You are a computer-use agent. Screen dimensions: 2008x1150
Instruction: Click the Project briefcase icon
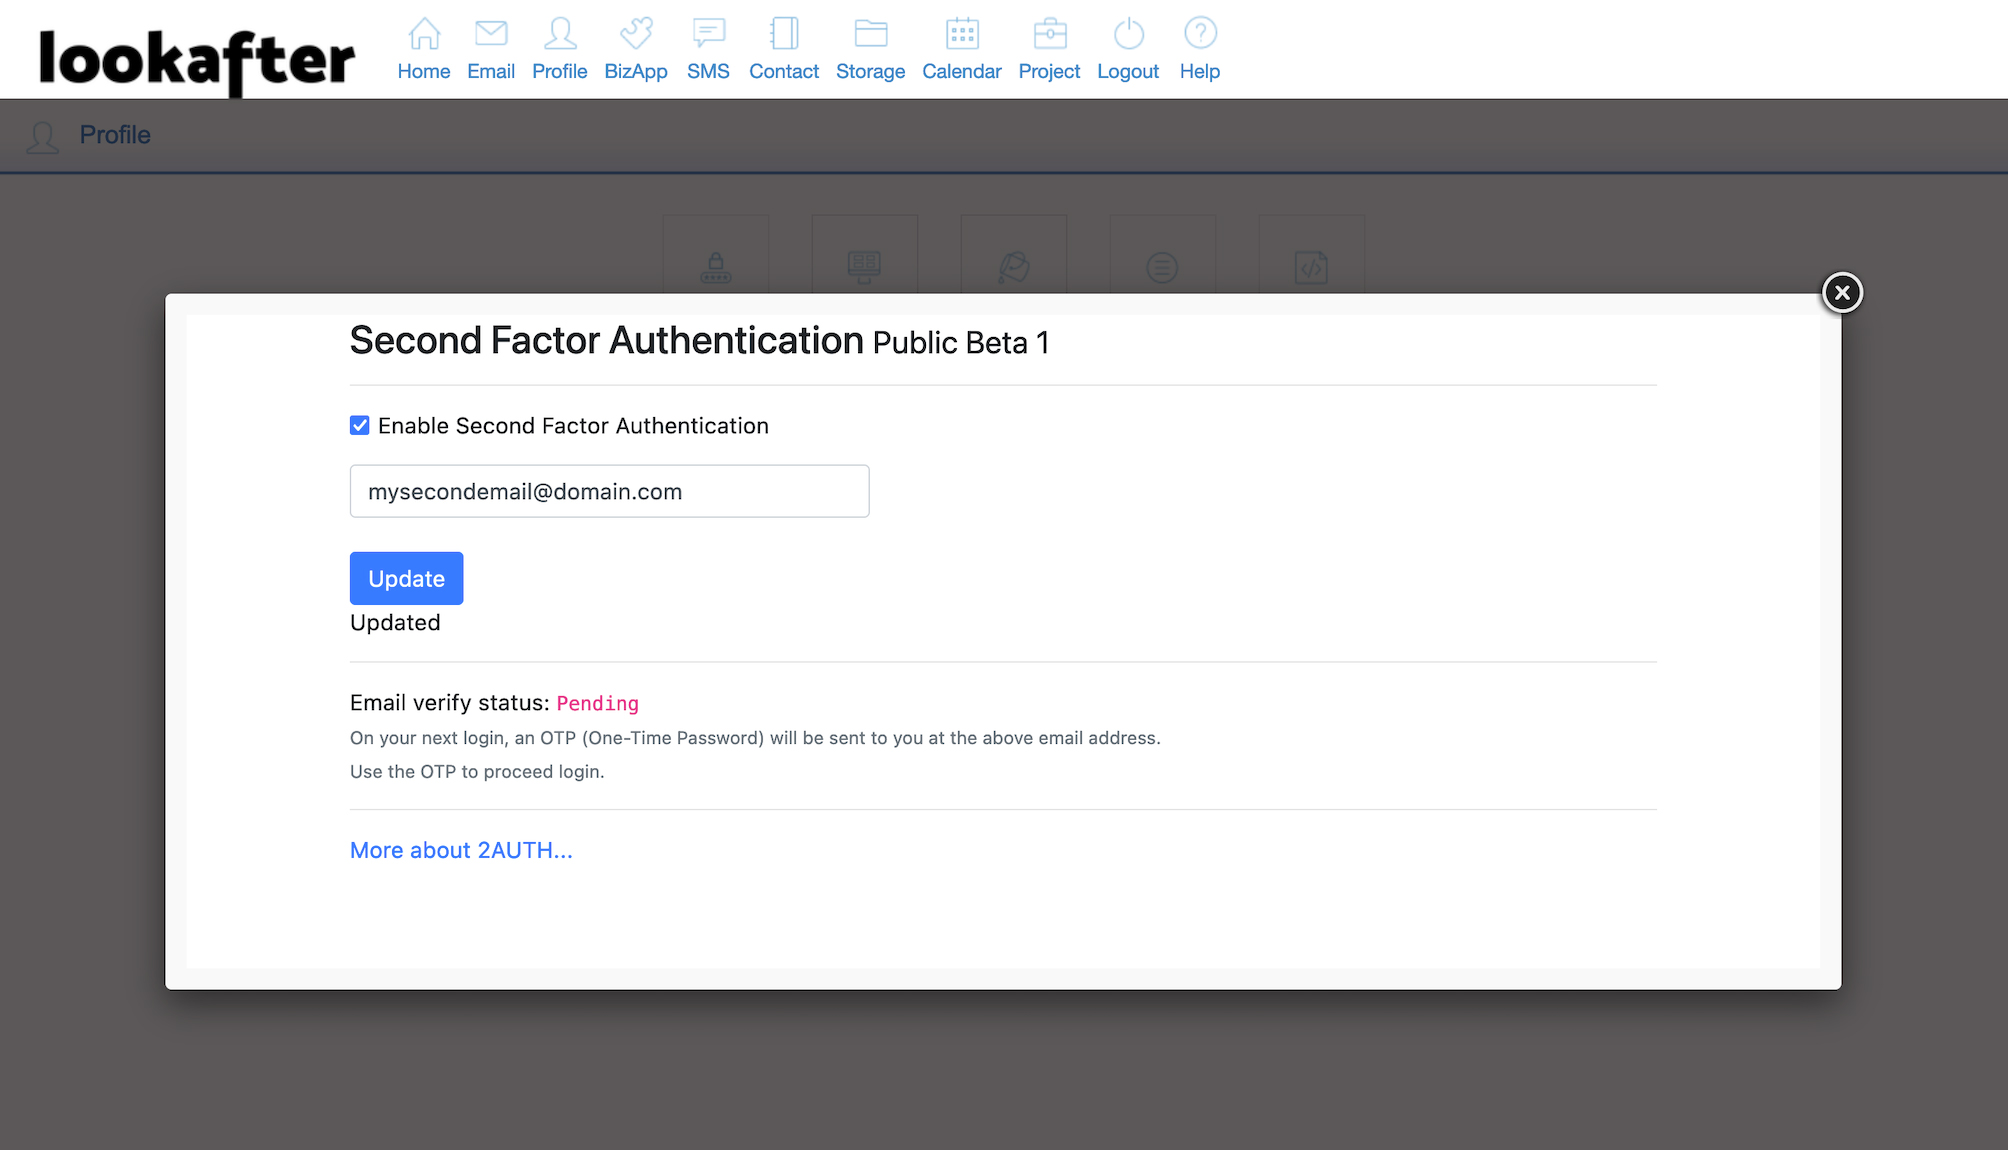1049,34
